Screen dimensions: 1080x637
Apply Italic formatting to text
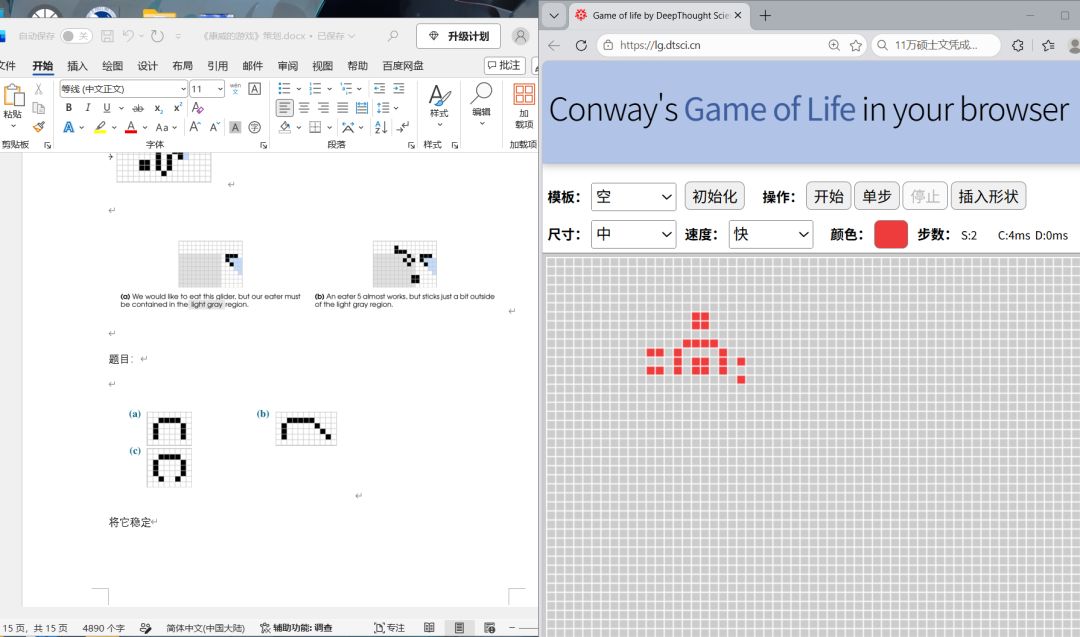(87, 107)
